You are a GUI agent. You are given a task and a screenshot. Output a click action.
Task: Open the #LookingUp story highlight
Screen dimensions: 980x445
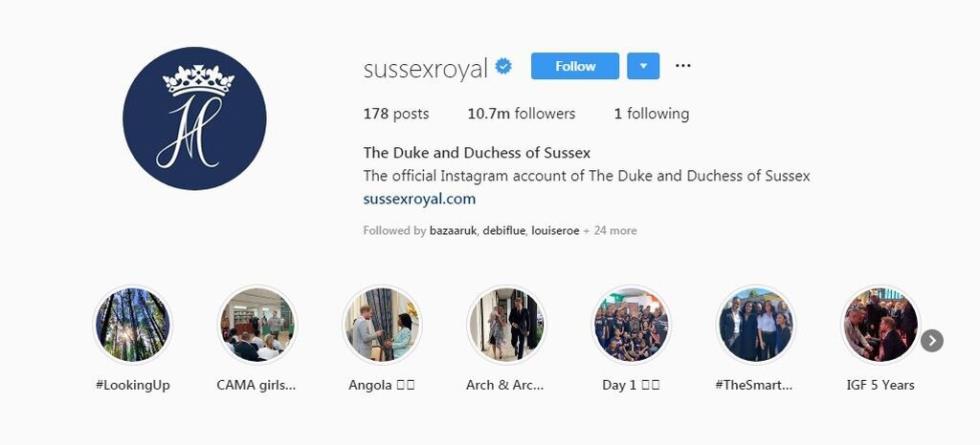[x=132, y=325]
